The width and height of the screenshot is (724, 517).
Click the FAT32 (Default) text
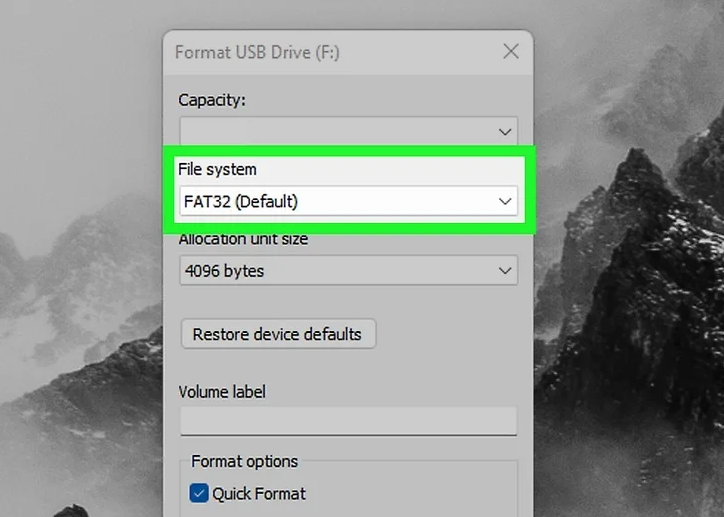point(241,201)
